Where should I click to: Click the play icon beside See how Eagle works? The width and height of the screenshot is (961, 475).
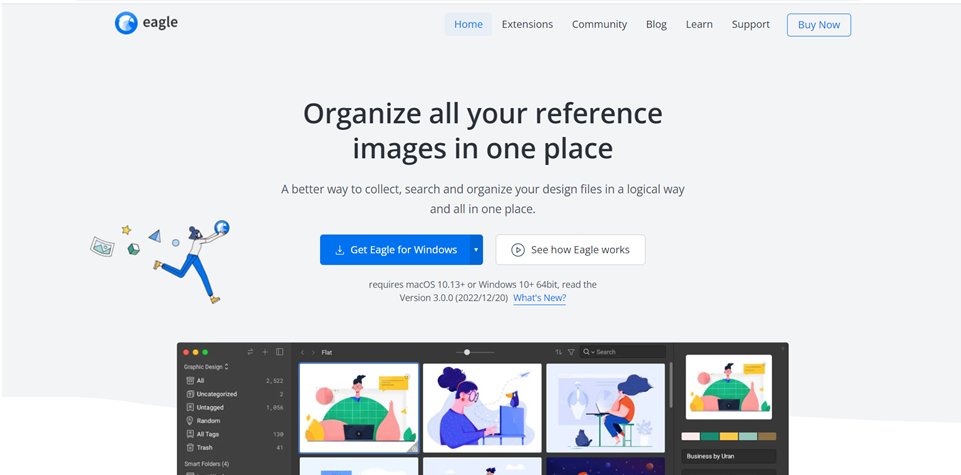(x=518, y=250)
